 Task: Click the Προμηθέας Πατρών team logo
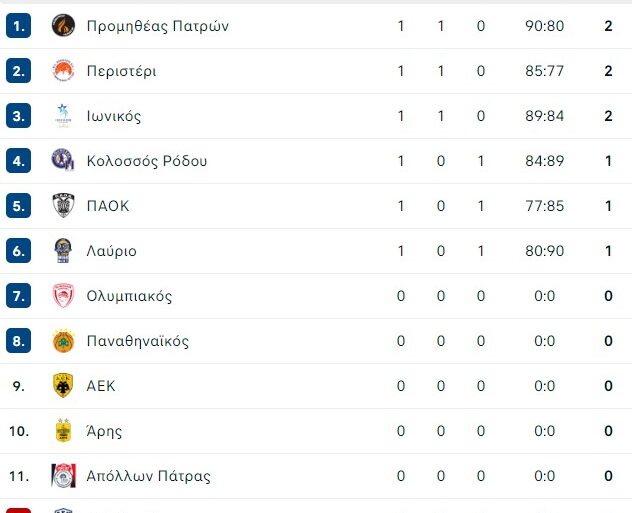63,26
